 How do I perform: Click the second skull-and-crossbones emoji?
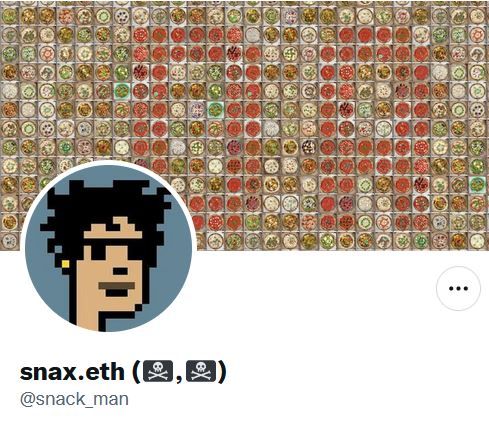tap(201, 371)
